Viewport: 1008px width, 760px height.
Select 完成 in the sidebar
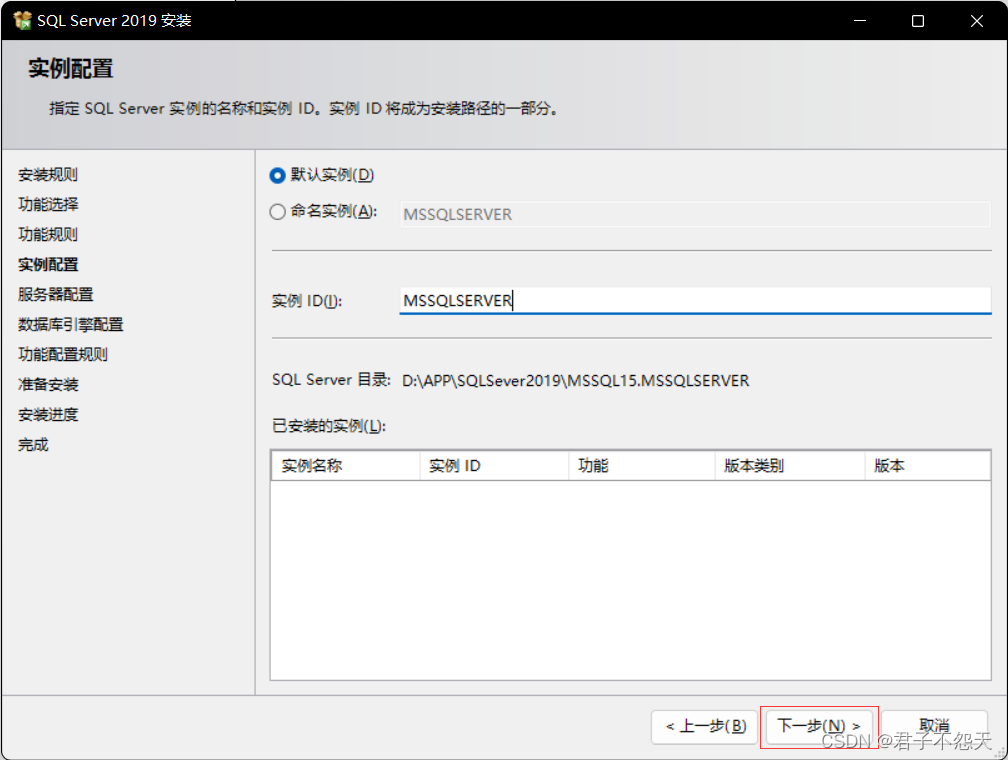click(x=33, y=444)
